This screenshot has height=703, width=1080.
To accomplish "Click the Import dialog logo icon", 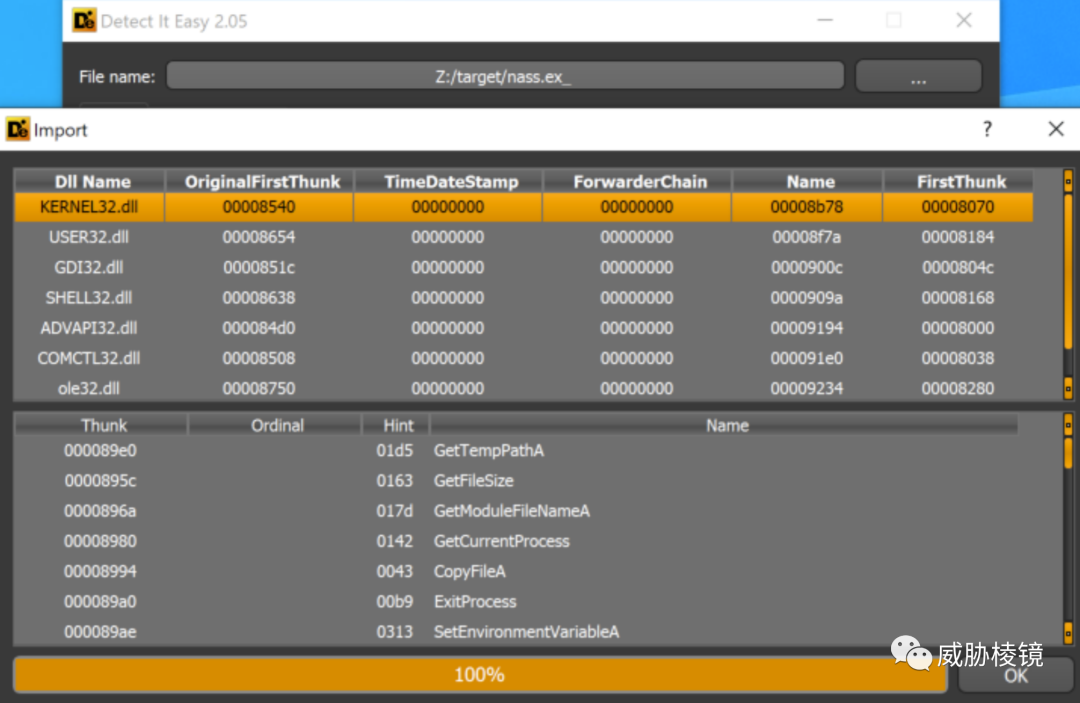I will (18, 129).
